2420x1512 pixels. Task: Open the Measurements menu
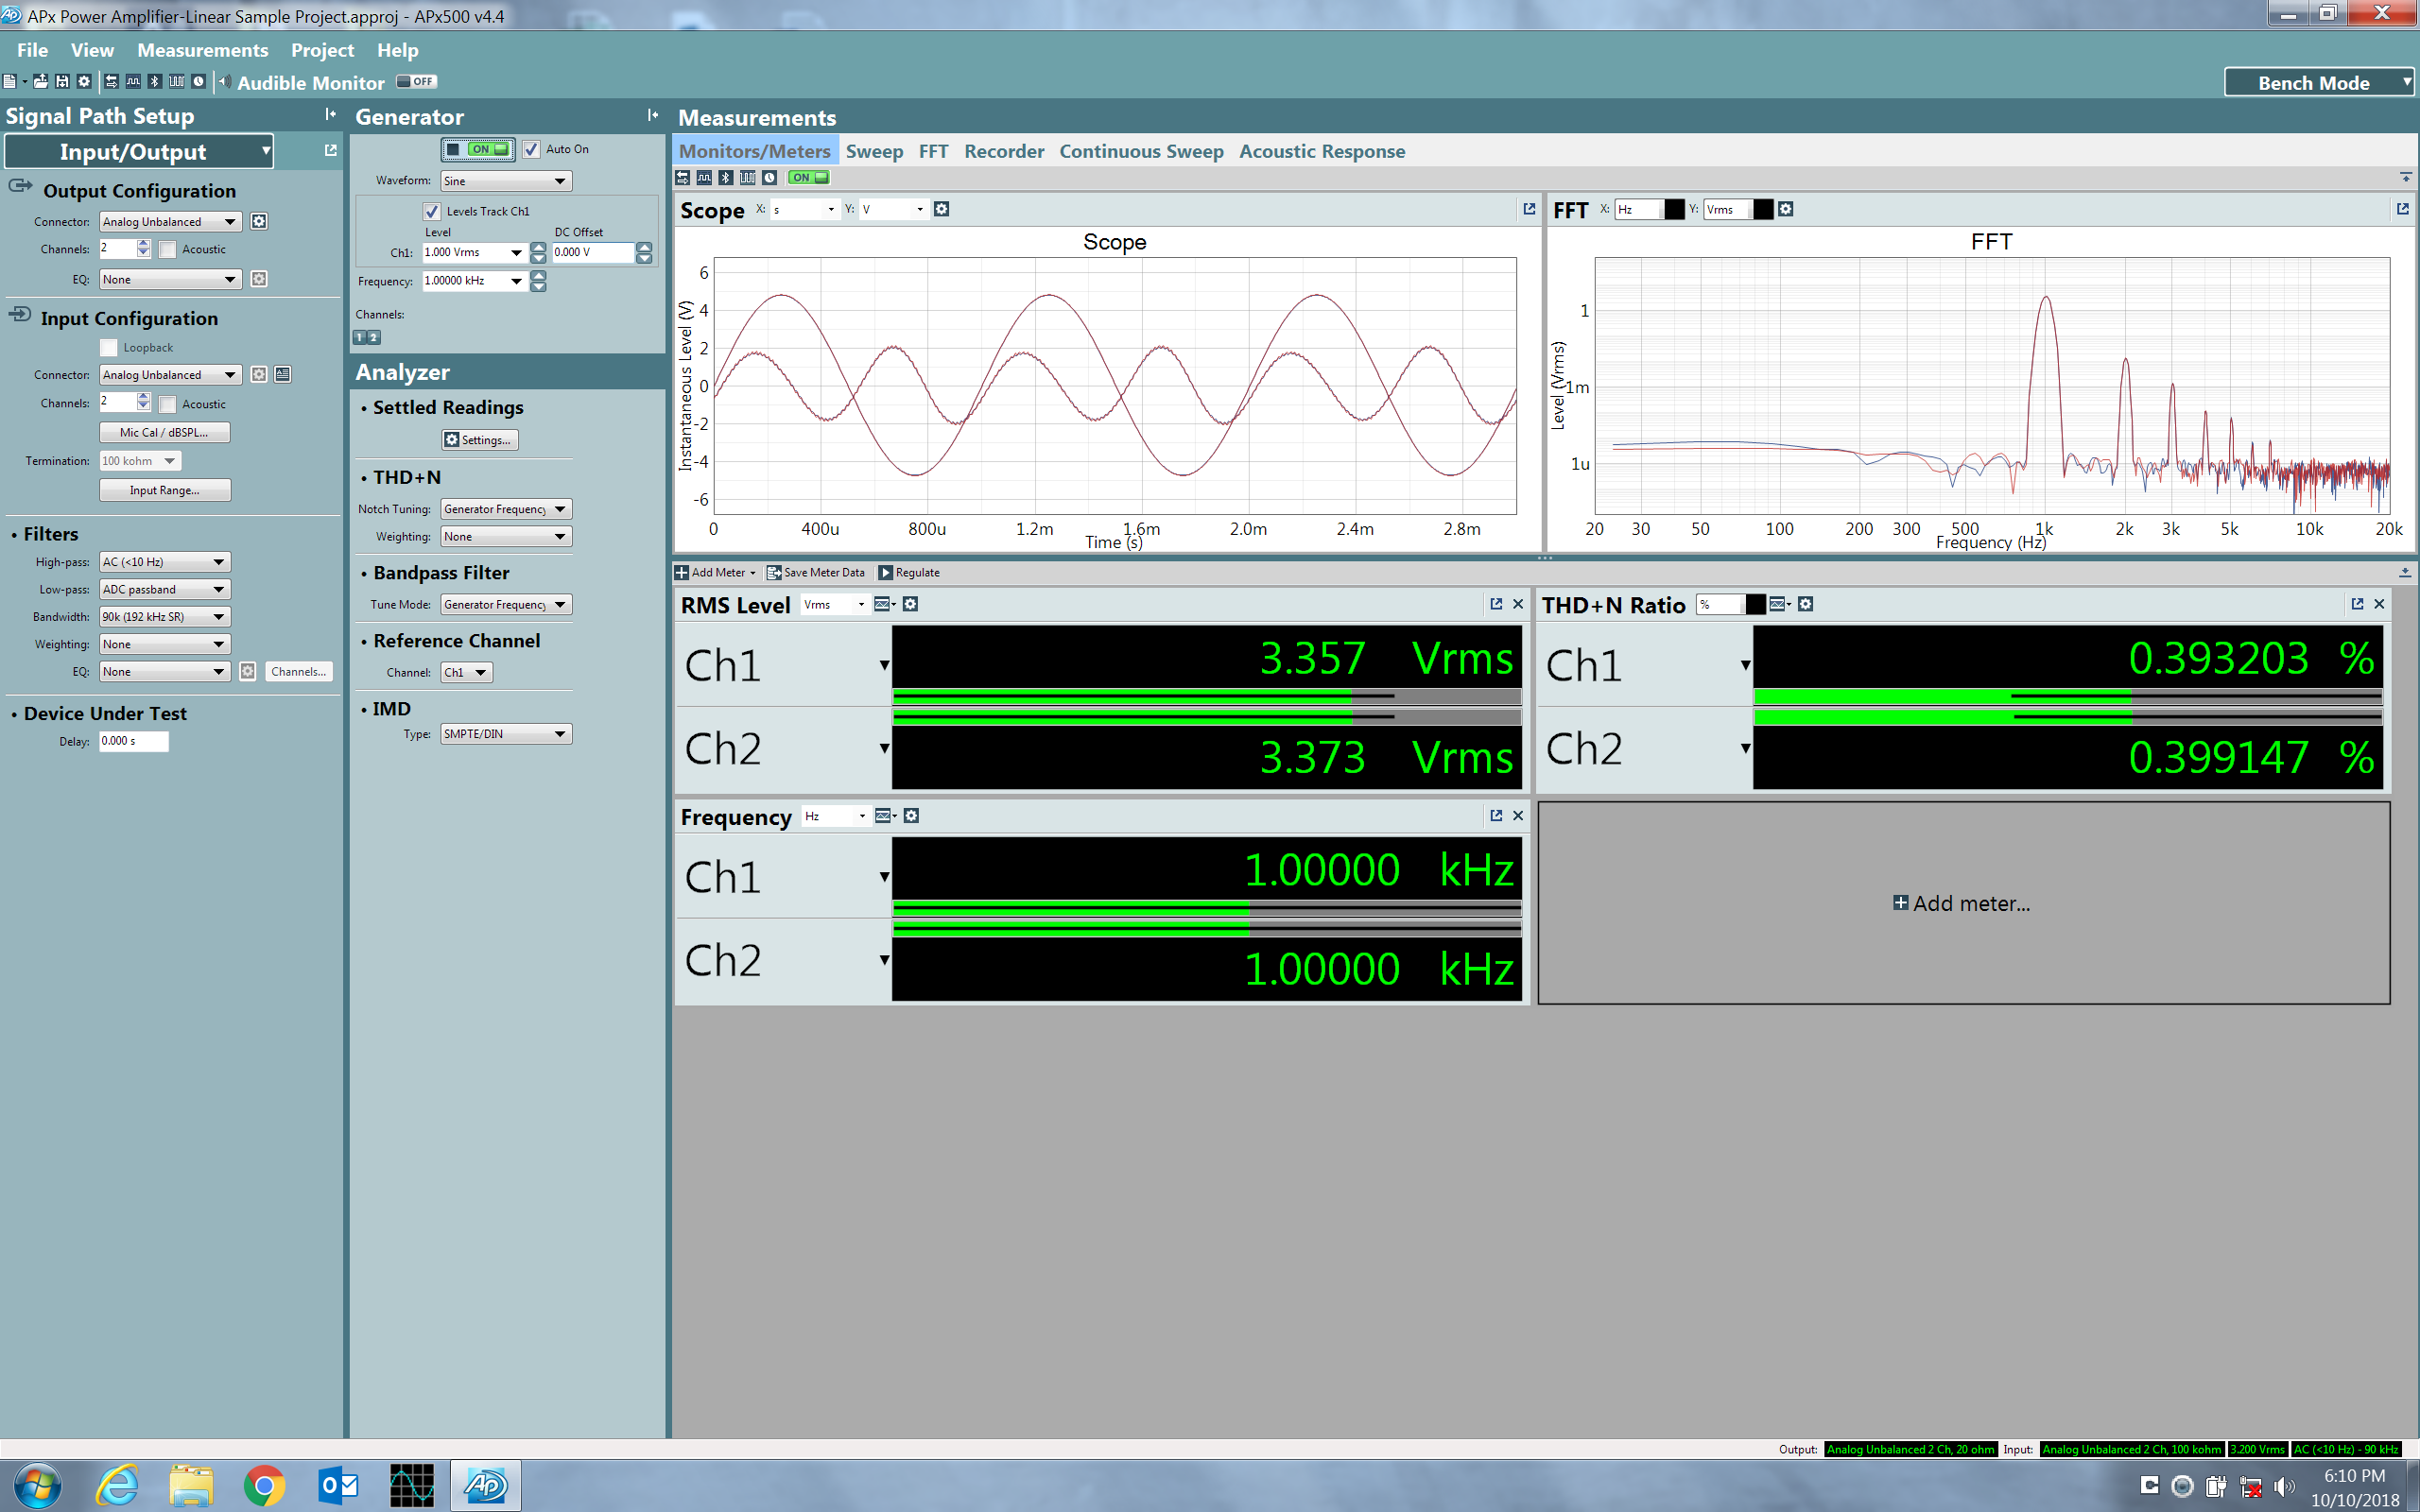[x=202, y=50]
